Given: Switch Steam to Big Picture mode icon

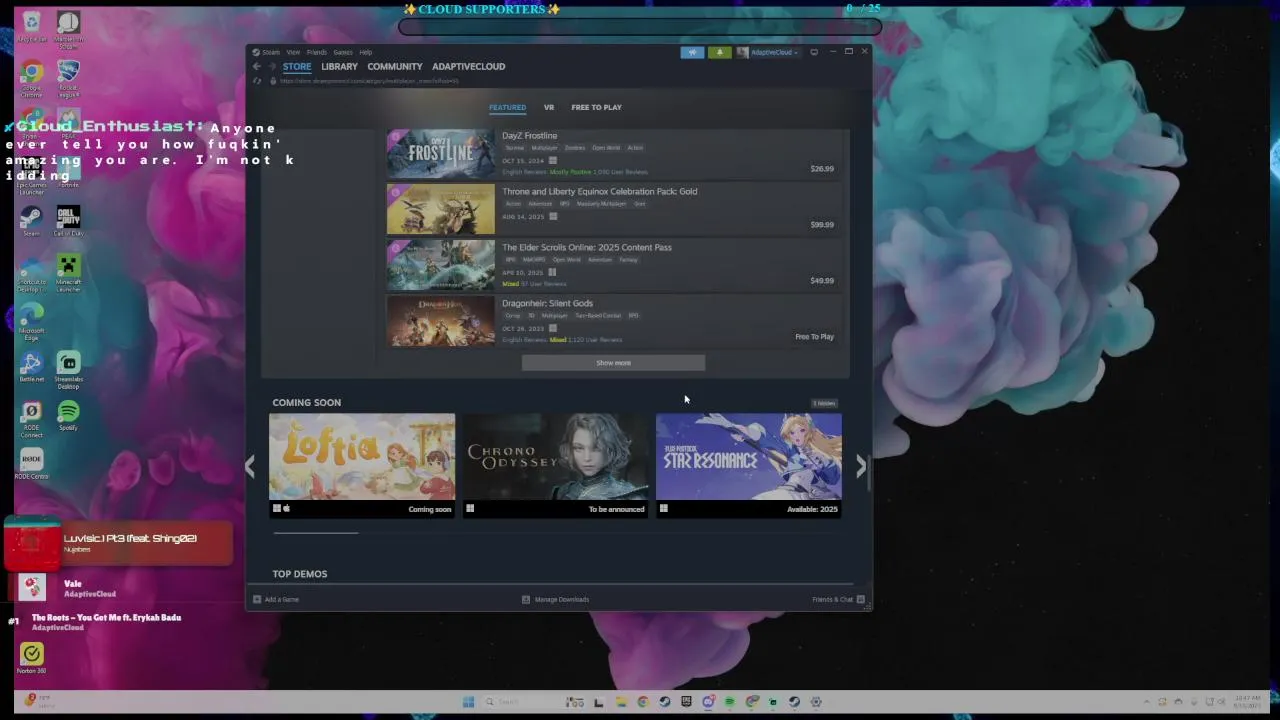Looking at the screenshot, I should pyautogui.click(x=814, y=52).
